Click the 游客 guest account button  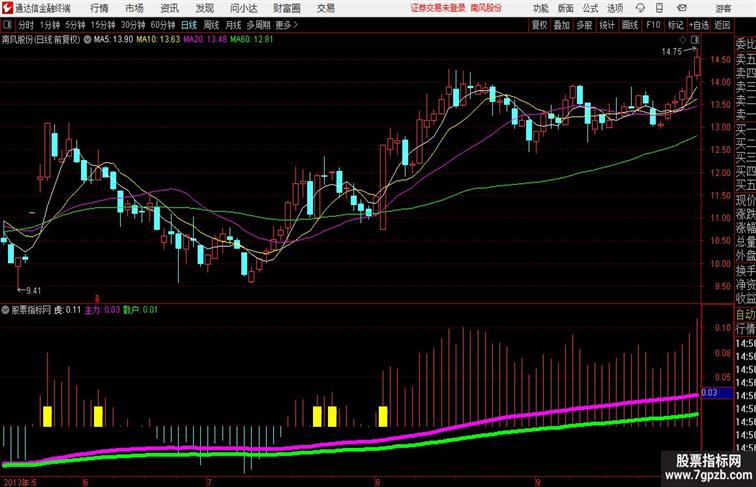pyautogui.click(x=723, y=8)
